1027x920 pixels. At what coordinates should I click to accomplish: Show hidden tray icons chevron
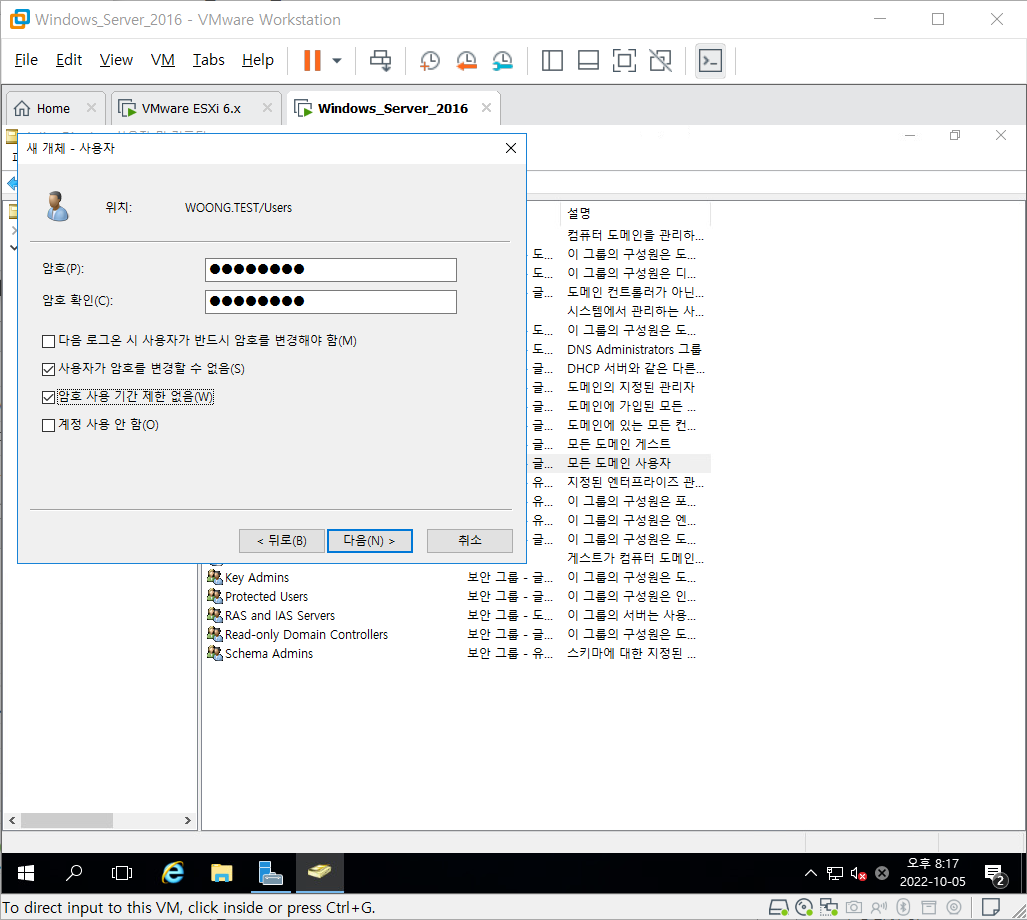pos(811,873)
